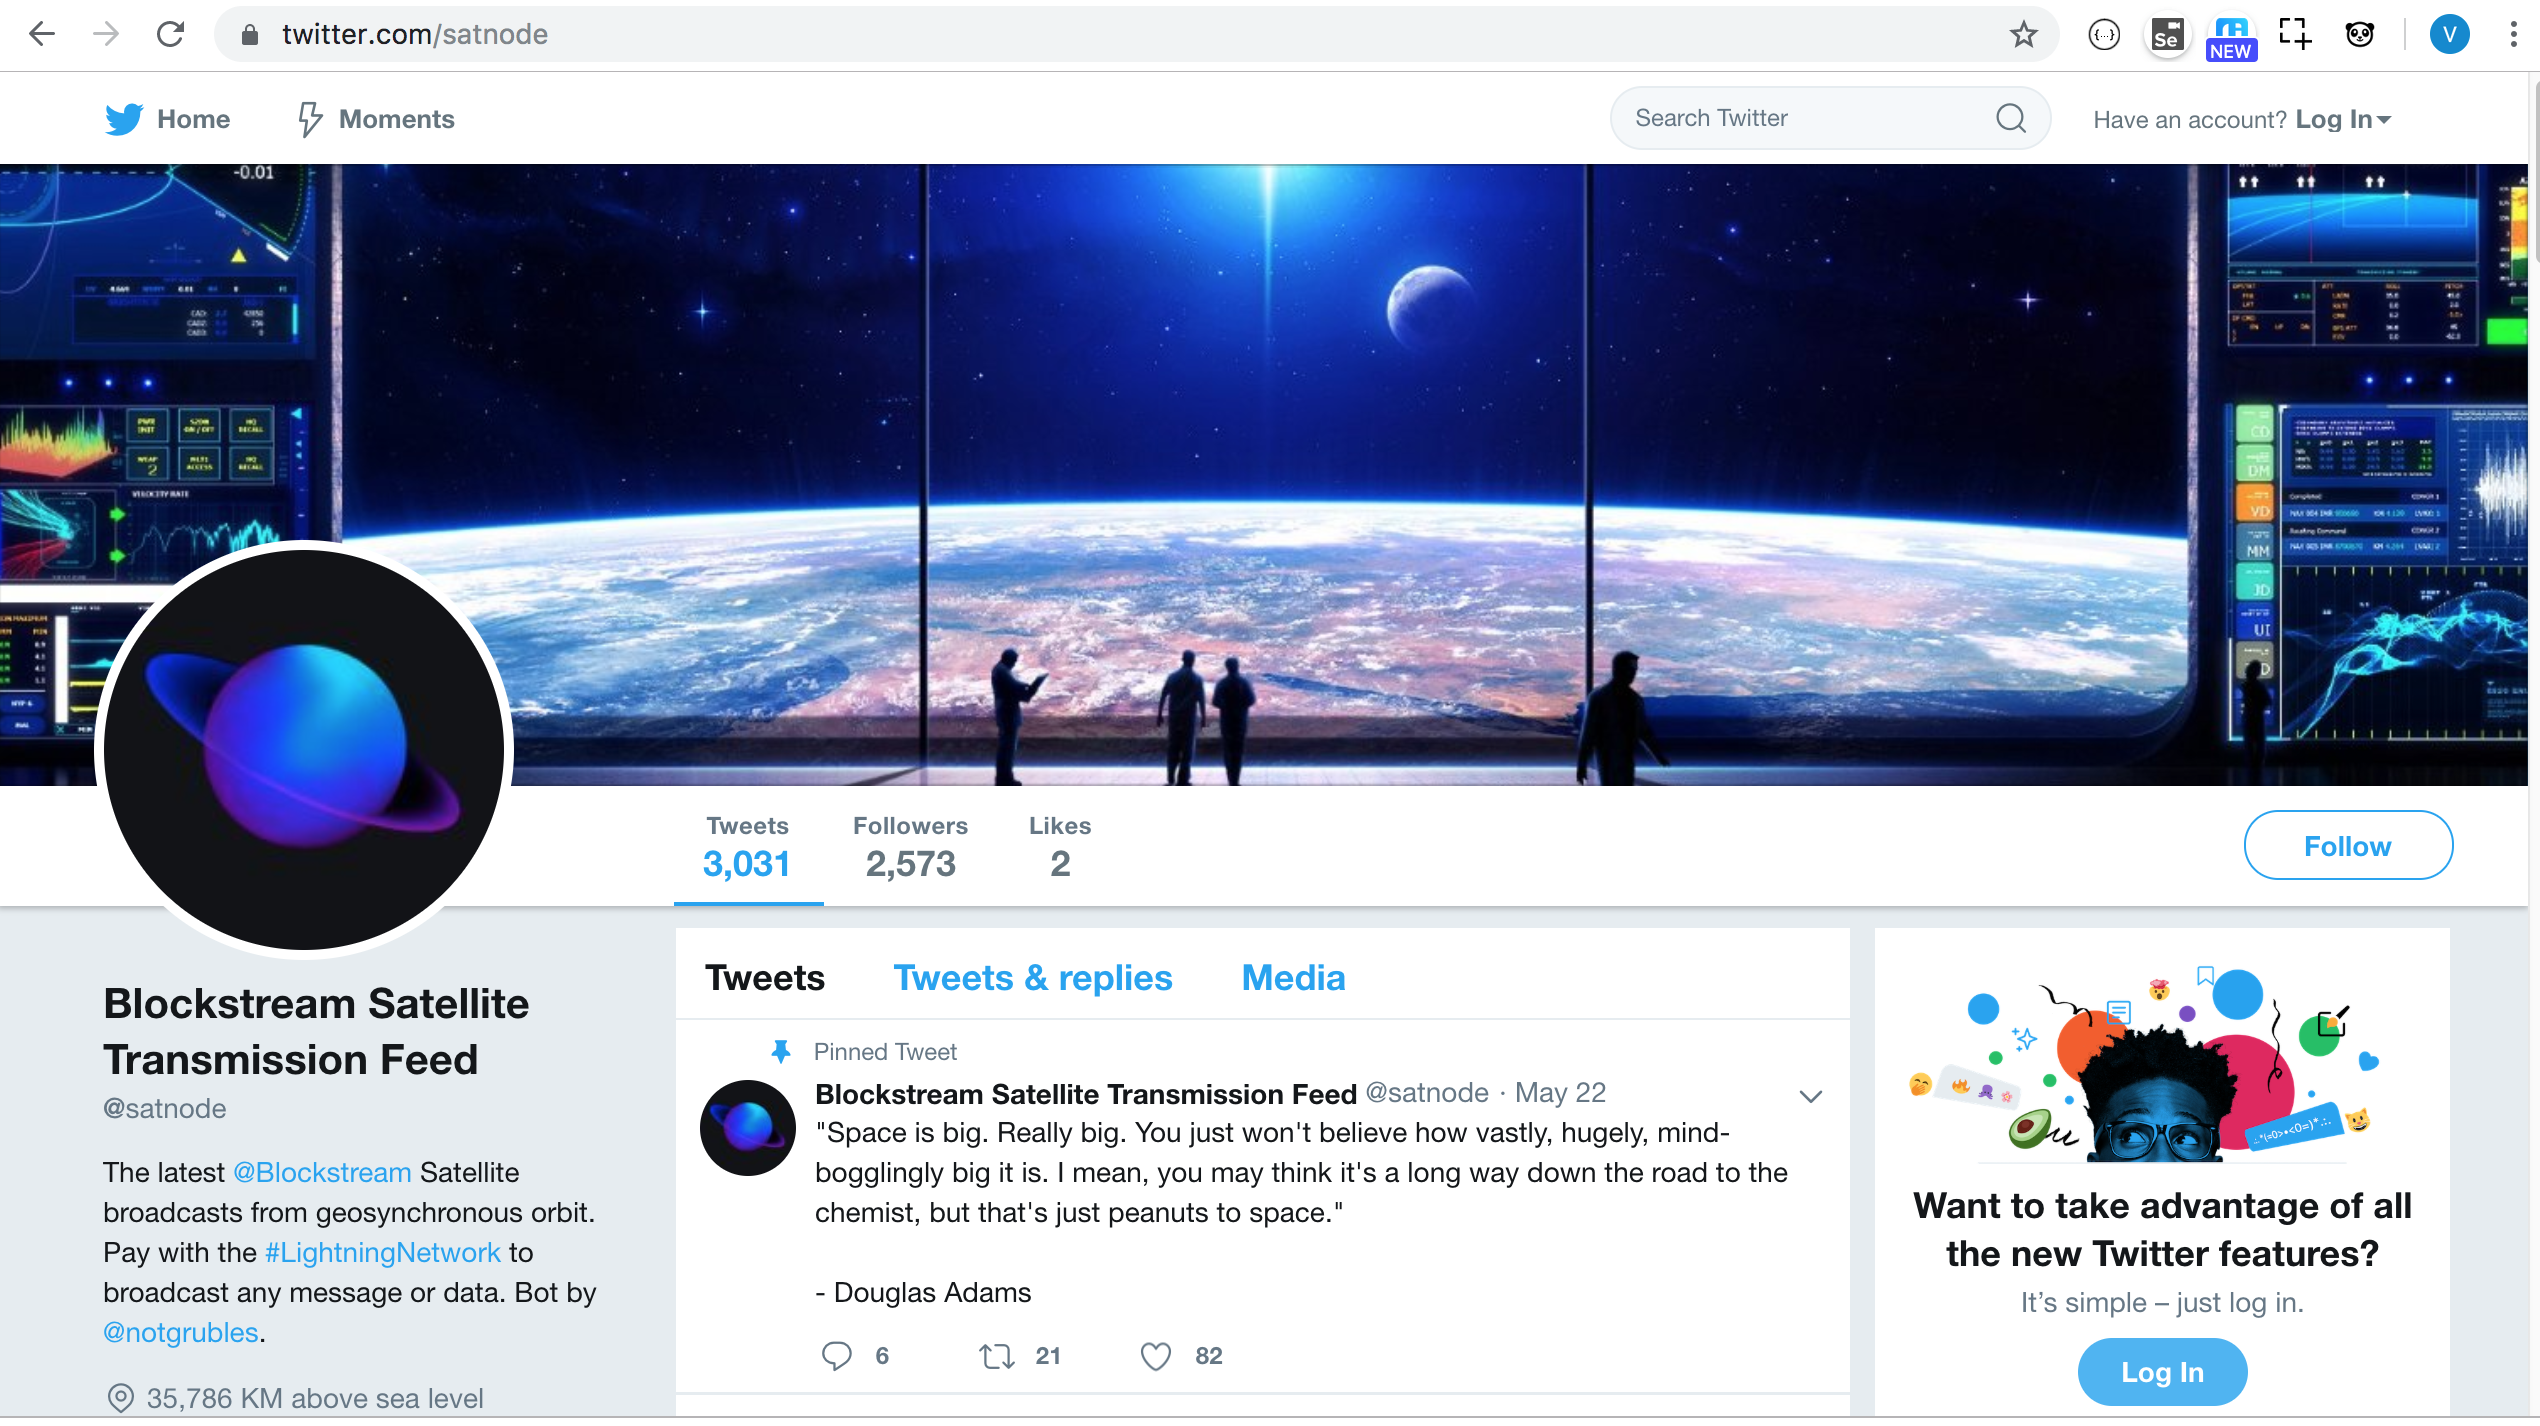Click the blue Log In button
This screenshot has height=1426, width=2540.
tap(2162, 1372)
